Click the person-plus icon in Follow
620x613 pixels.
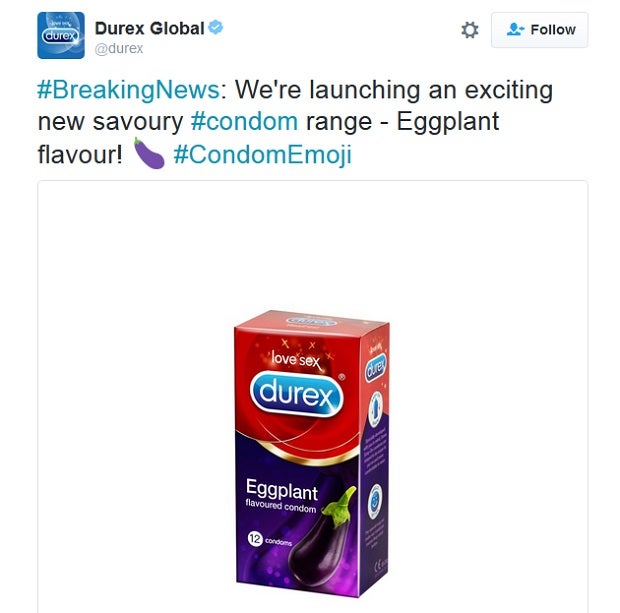tap(515, 29)
